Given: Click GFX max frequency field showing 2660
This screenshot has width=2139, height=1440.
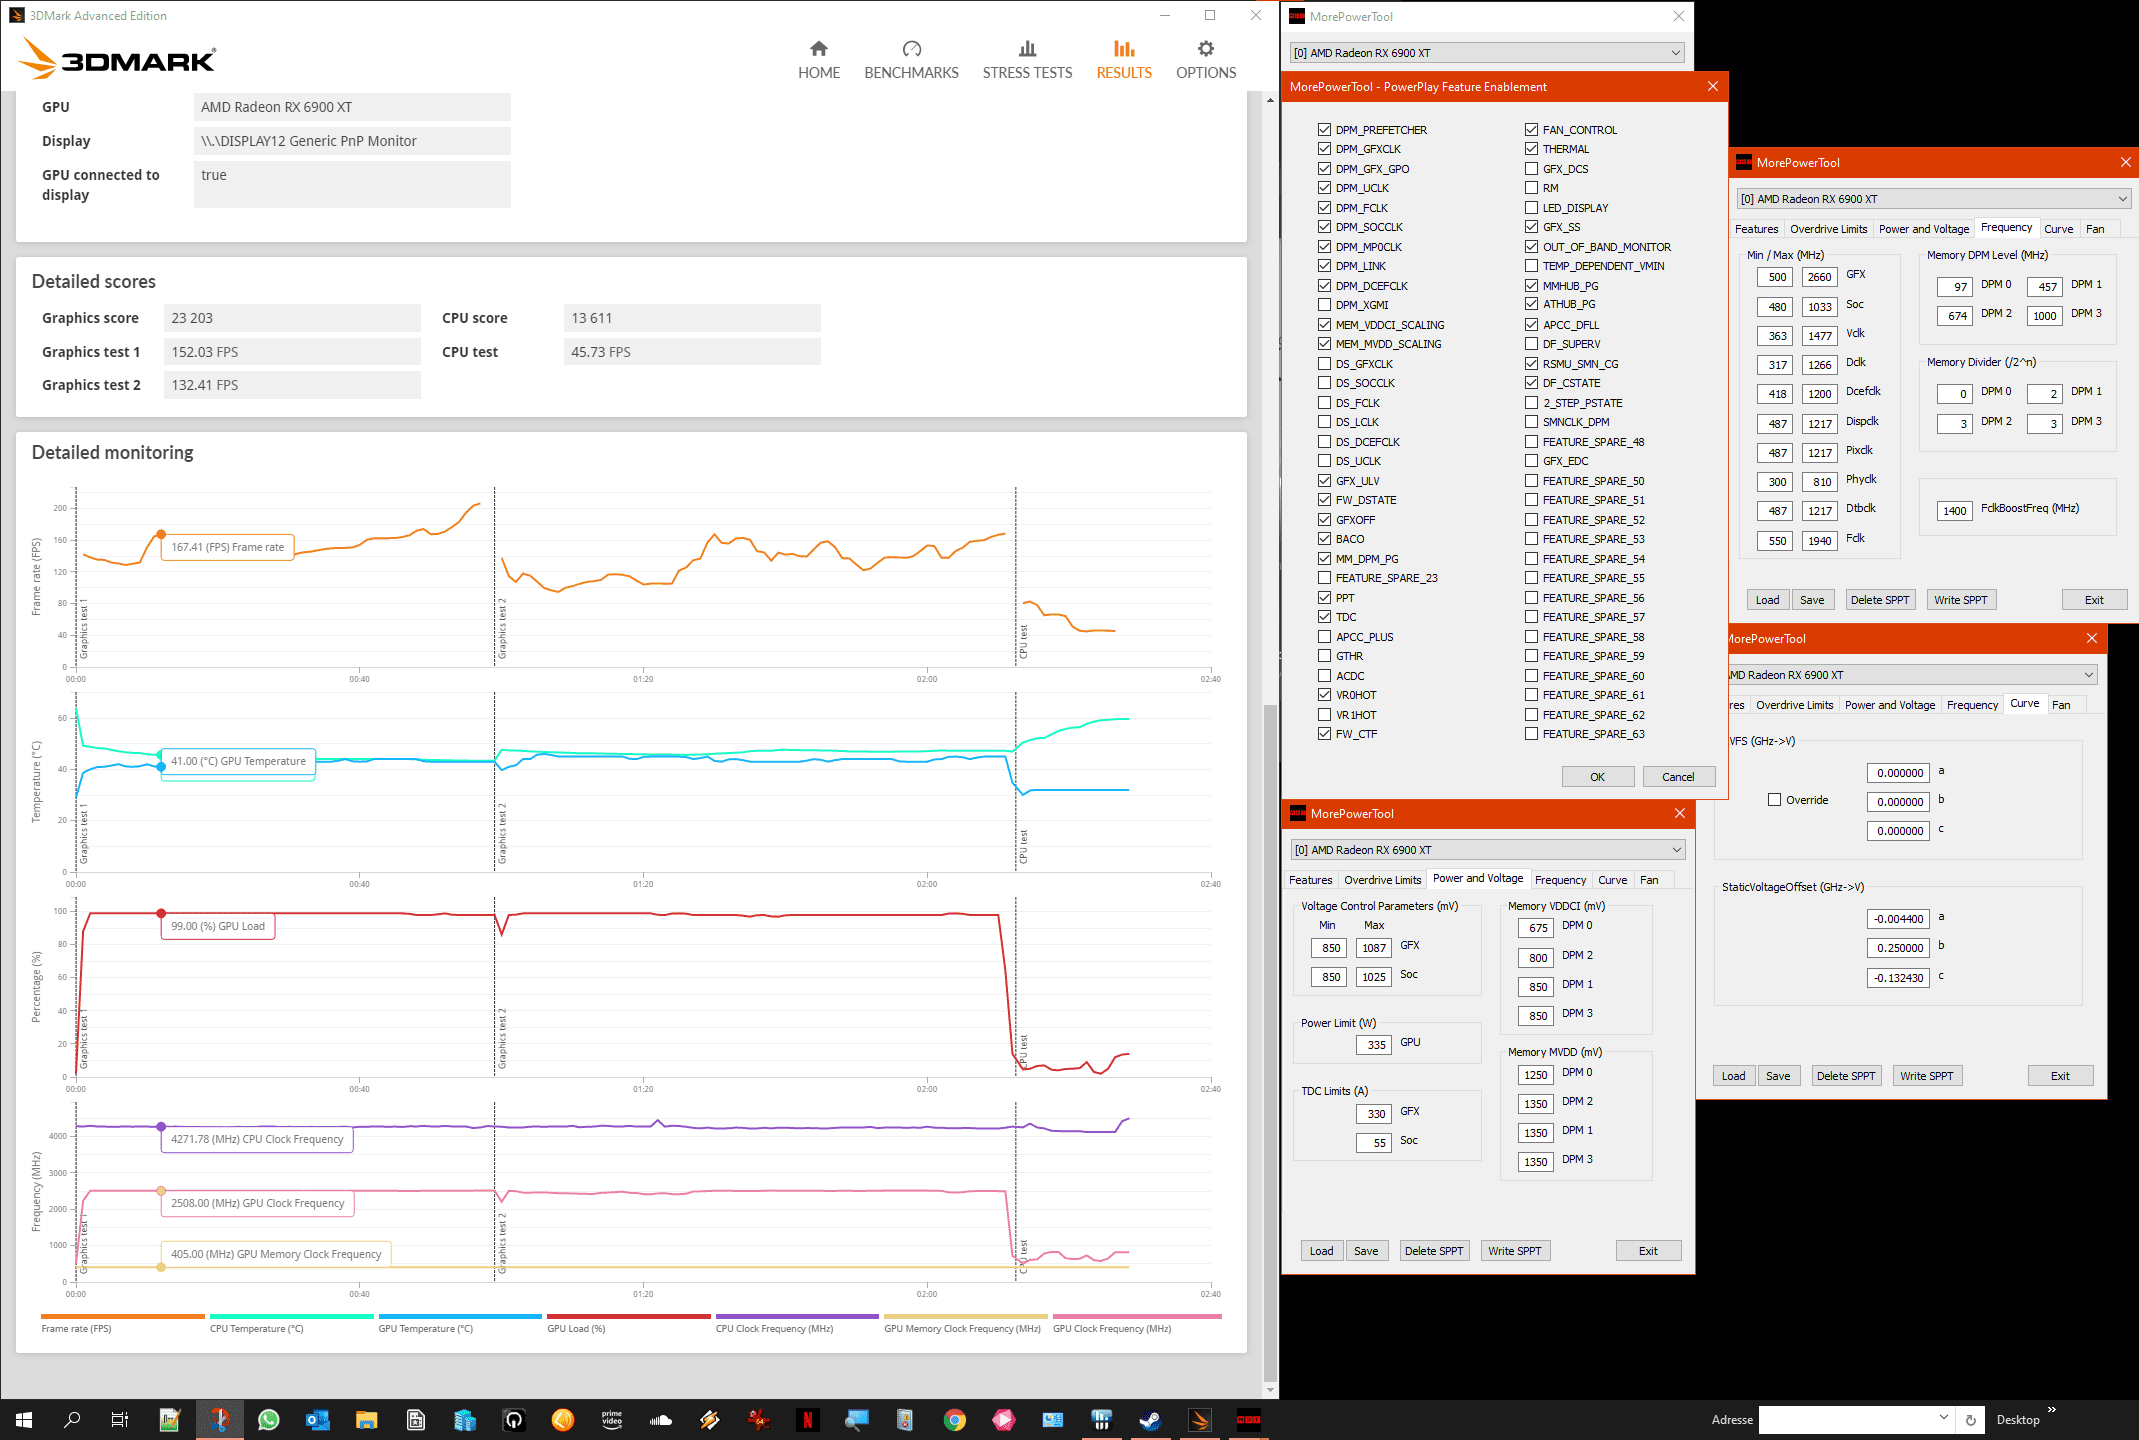Looking at the screenshot, I should pos(1820,277).
